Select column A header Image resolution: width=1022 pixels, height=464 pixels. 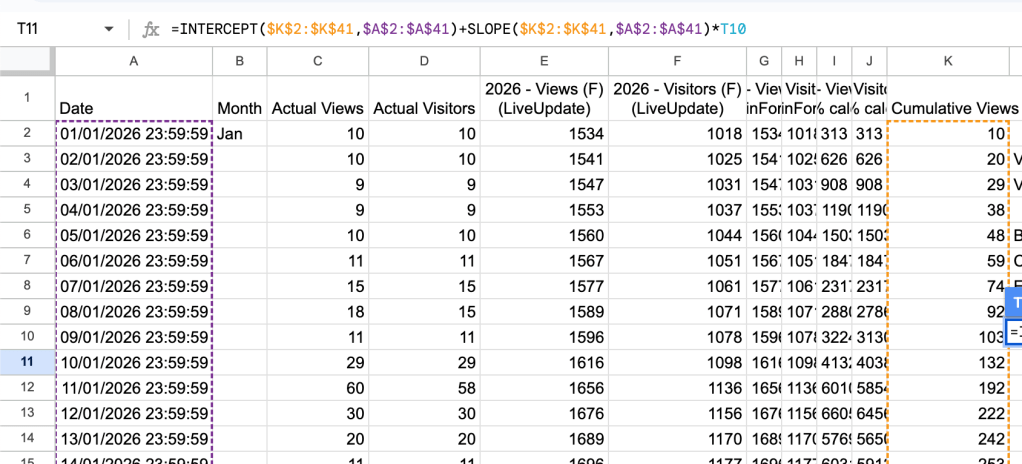(133, 62)
